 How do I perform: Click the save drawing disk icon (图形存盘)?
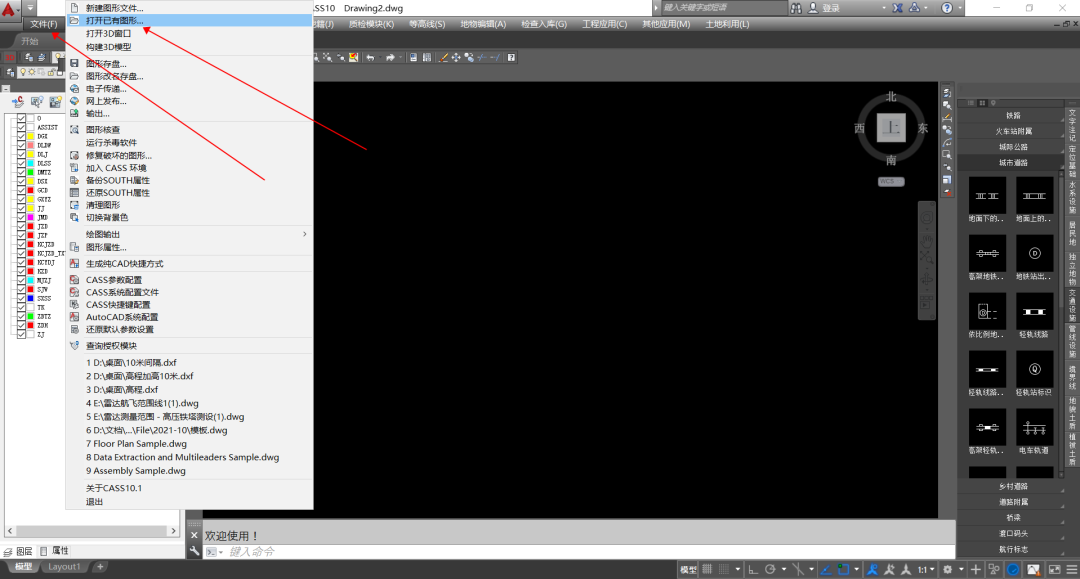[74, 63]
